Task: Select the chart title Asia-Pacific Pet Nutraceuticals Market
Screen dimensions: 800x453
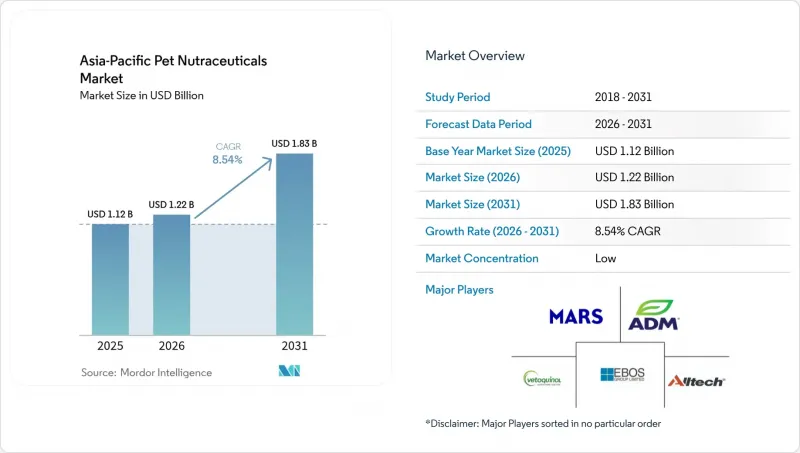Action: [173, 69]
